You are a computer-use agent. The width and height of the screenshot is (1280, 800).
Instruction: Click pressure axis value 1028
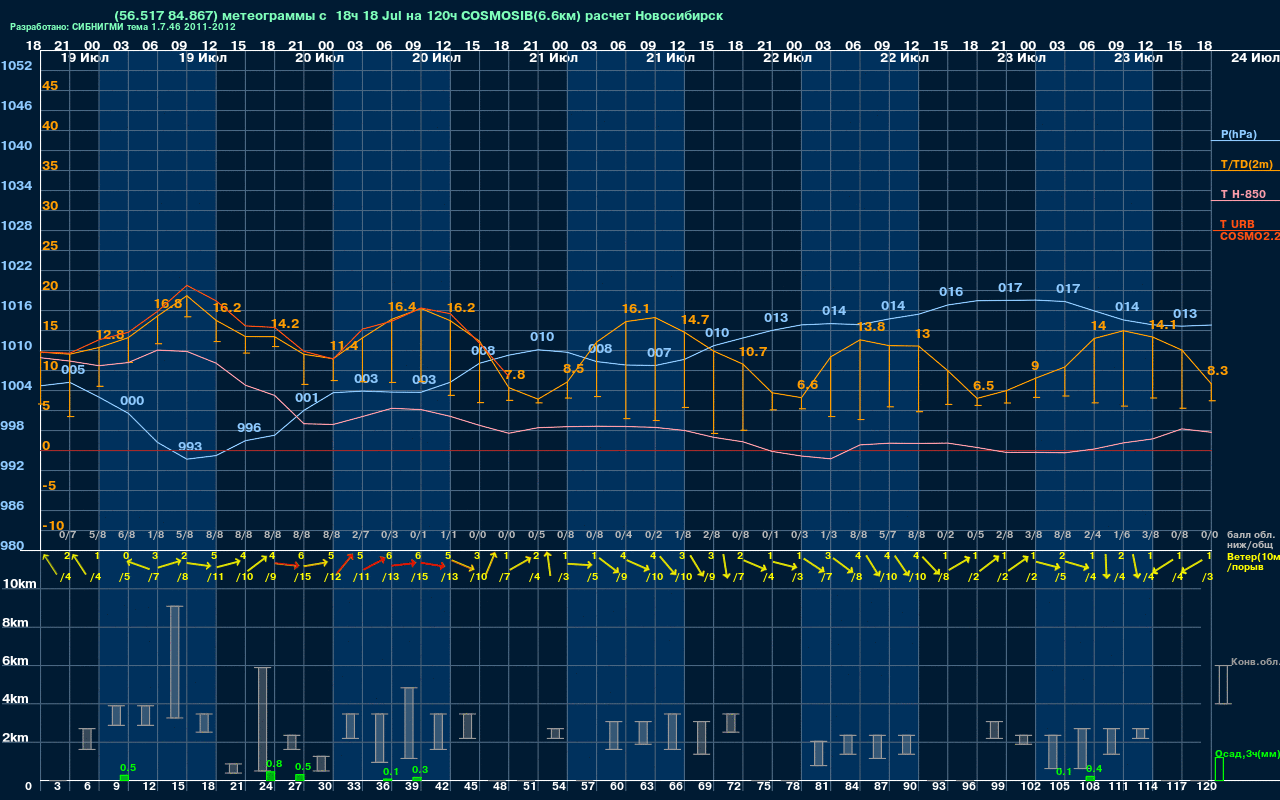(16, 226)
